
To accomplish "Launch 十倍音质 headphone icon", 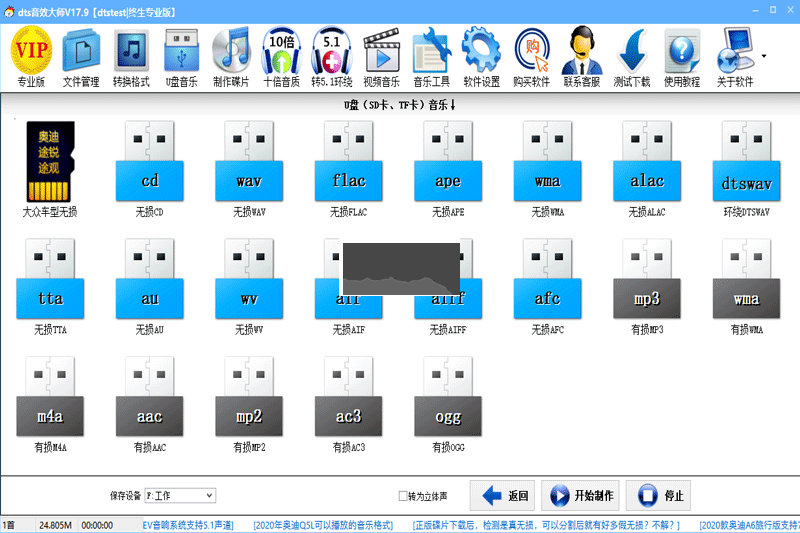I will [x=281, y=57].
